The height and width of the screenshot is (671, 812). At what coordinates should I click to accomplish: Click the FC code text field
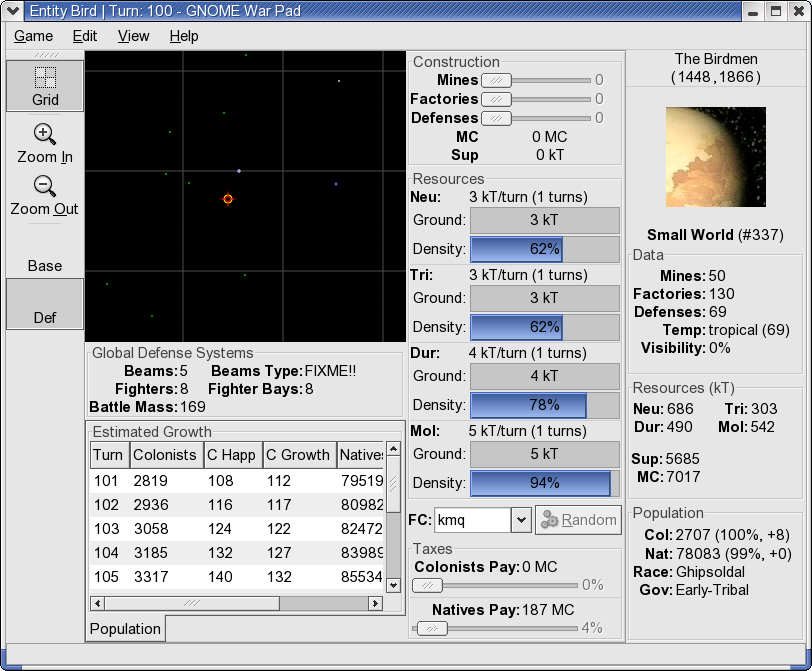click(471, 520)
